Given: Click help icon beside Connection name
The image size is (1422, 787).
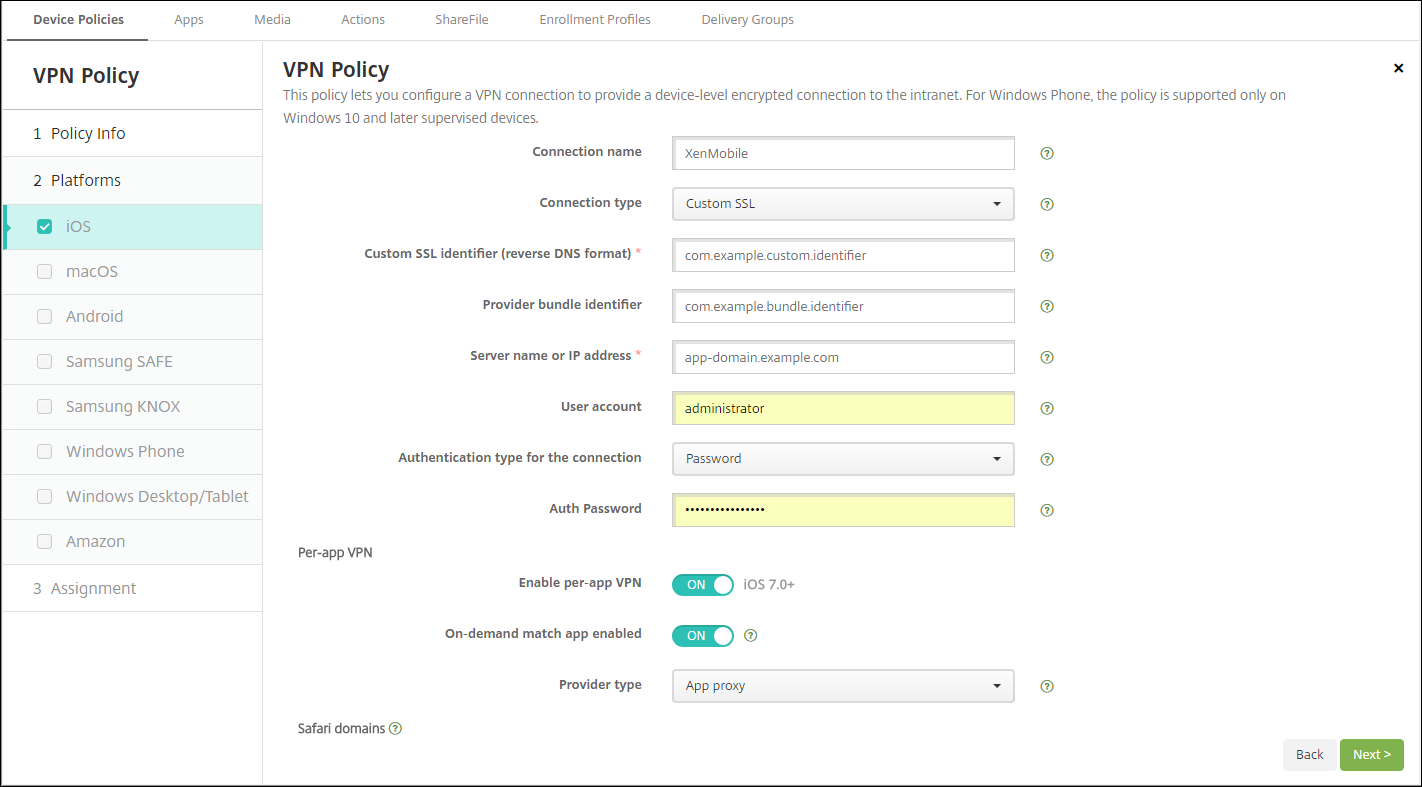Looking at the screenshot, I should (1047, 154).
